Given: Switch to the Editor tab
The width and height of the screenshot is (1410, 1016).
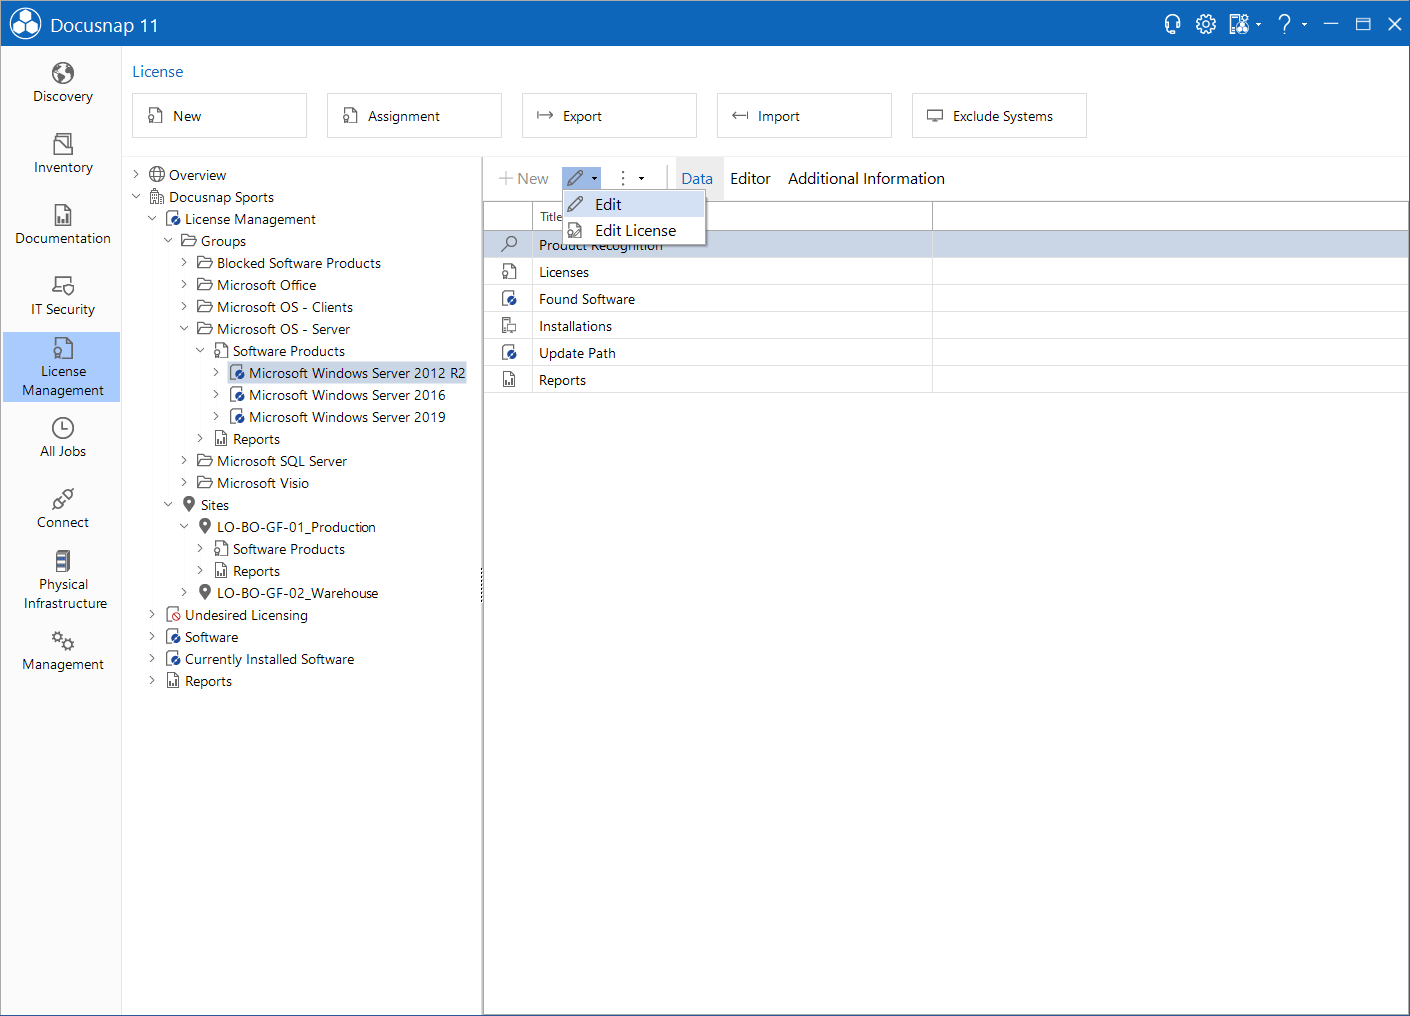Looking at the screenshot, I should coord(750,178).
